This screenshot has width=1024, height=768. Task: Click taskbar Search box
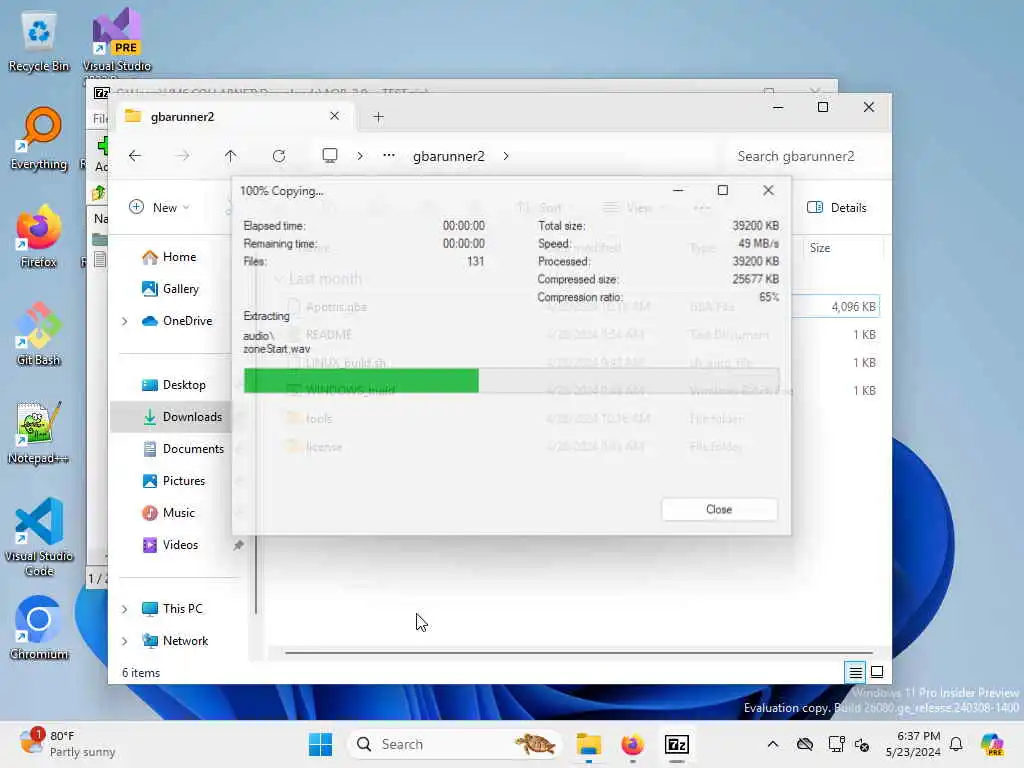[455, 744]
